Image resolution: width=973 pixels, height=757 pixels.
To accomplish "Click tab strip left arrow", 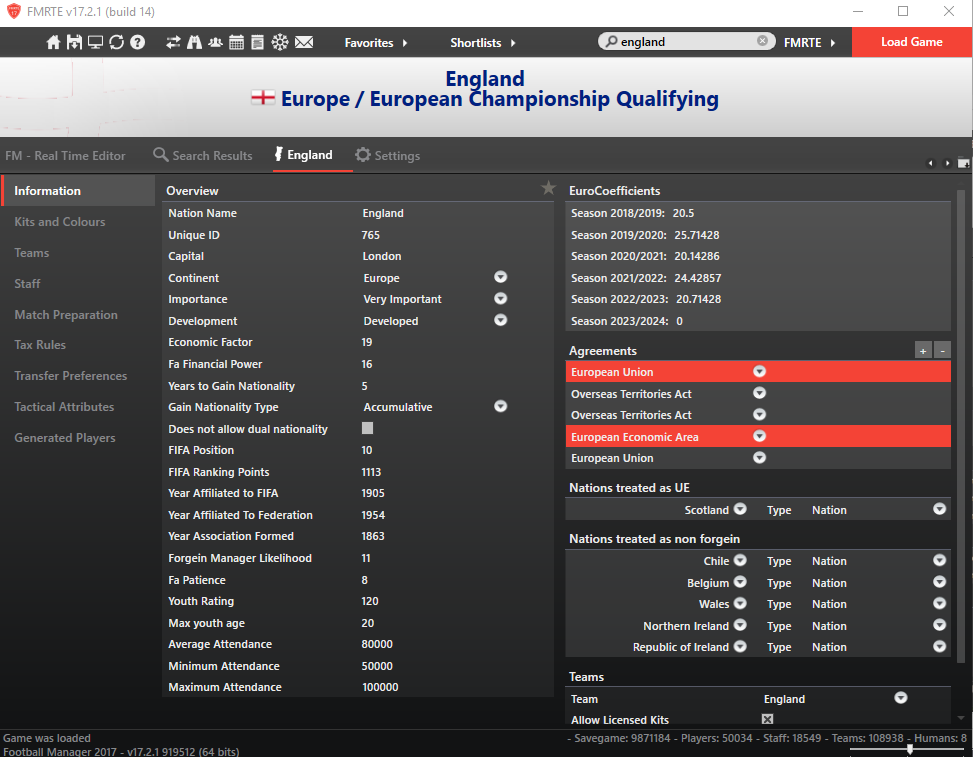I will [x=930, y=163].
